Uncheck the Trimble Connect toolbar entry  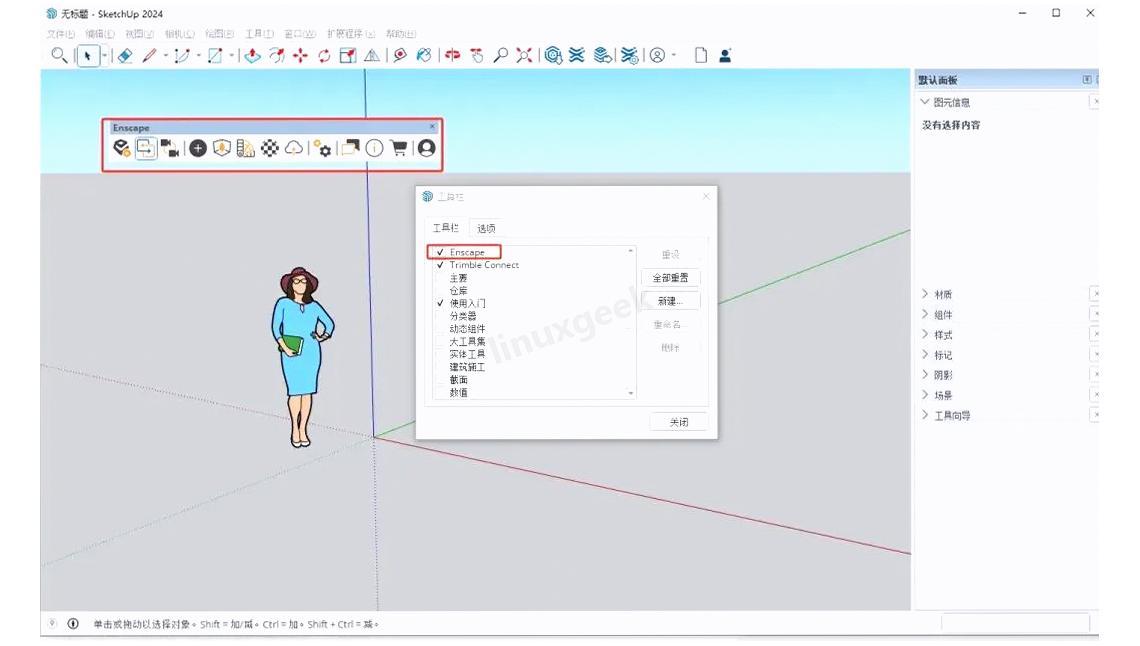(440, 265)
